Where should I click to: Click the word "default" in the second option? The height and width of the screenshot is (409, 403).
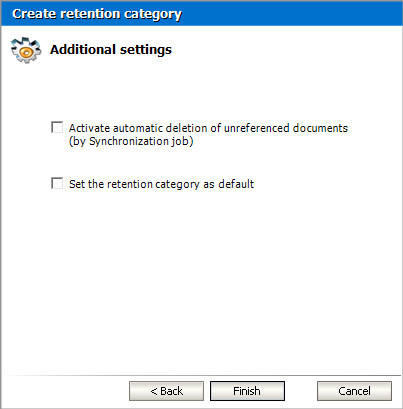[236, 184]
